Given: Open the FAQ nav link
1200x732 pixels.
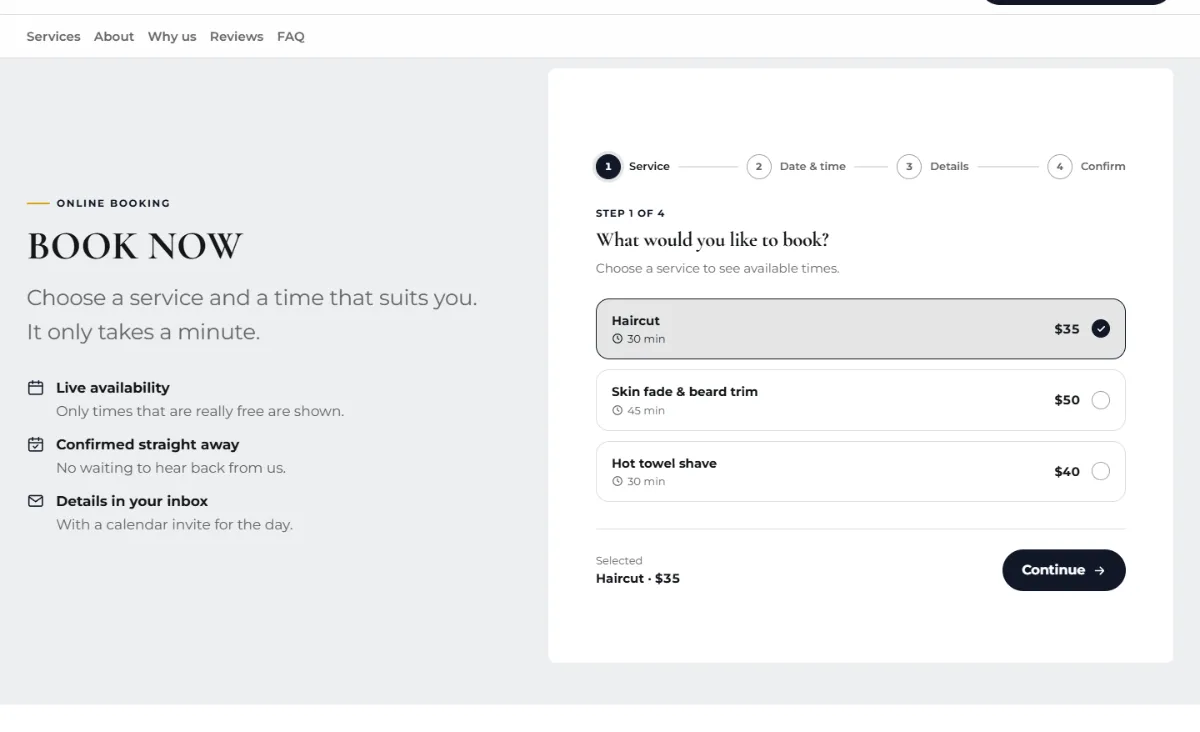Looking at the screenshot, I should [x=291, y=36].
